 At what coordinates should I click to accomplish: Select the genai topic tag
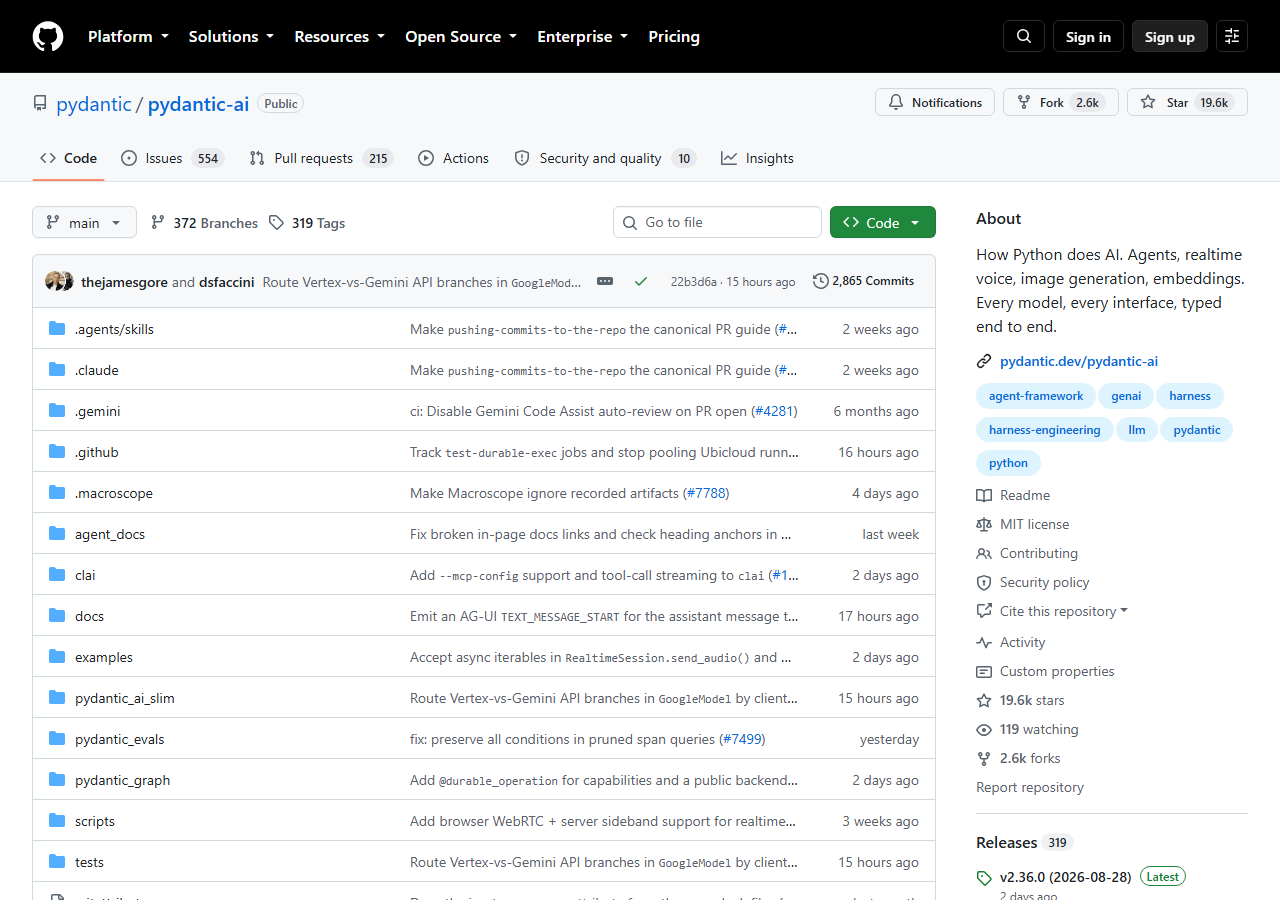[x=1126, y=396]
